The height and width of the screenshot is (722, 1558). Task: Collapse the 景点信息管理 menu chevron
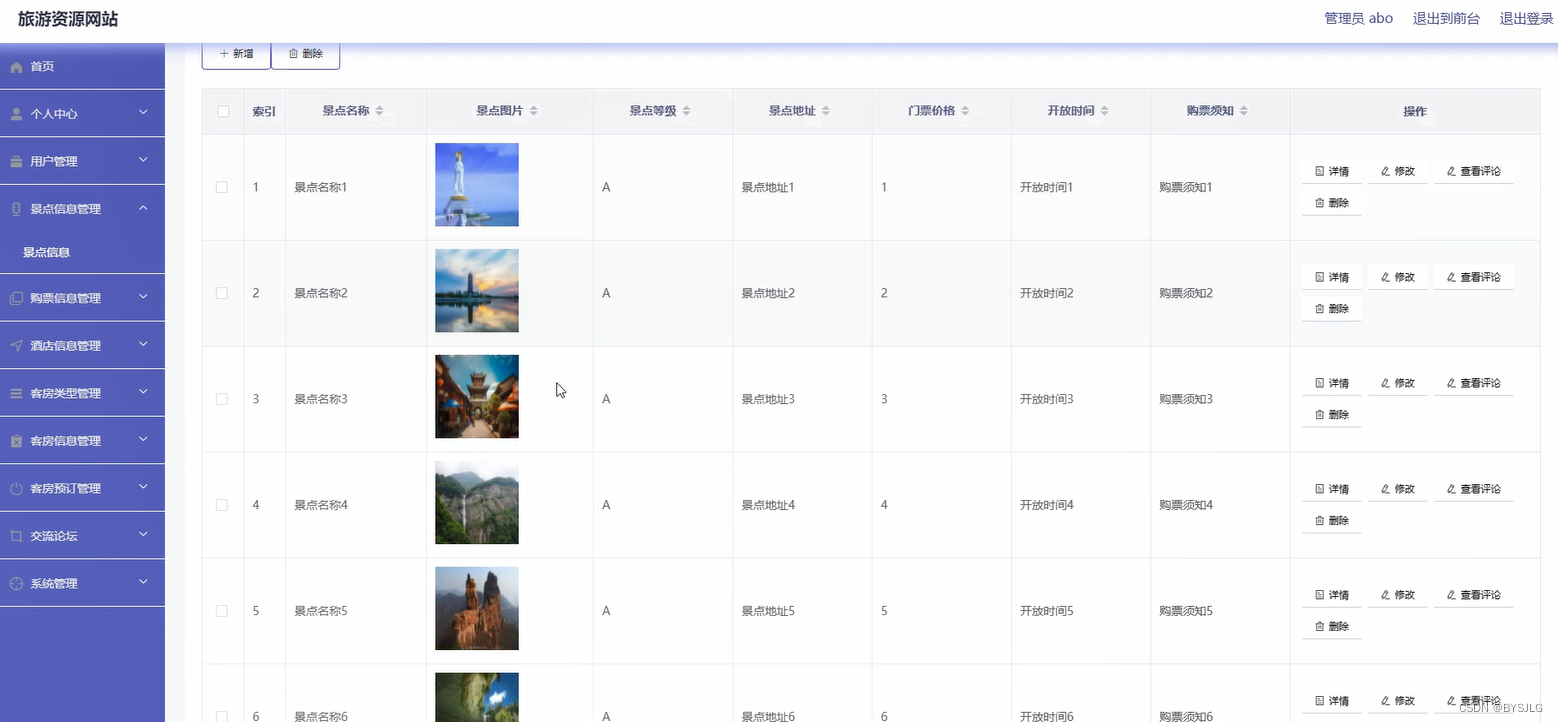[x=143, y=208]
